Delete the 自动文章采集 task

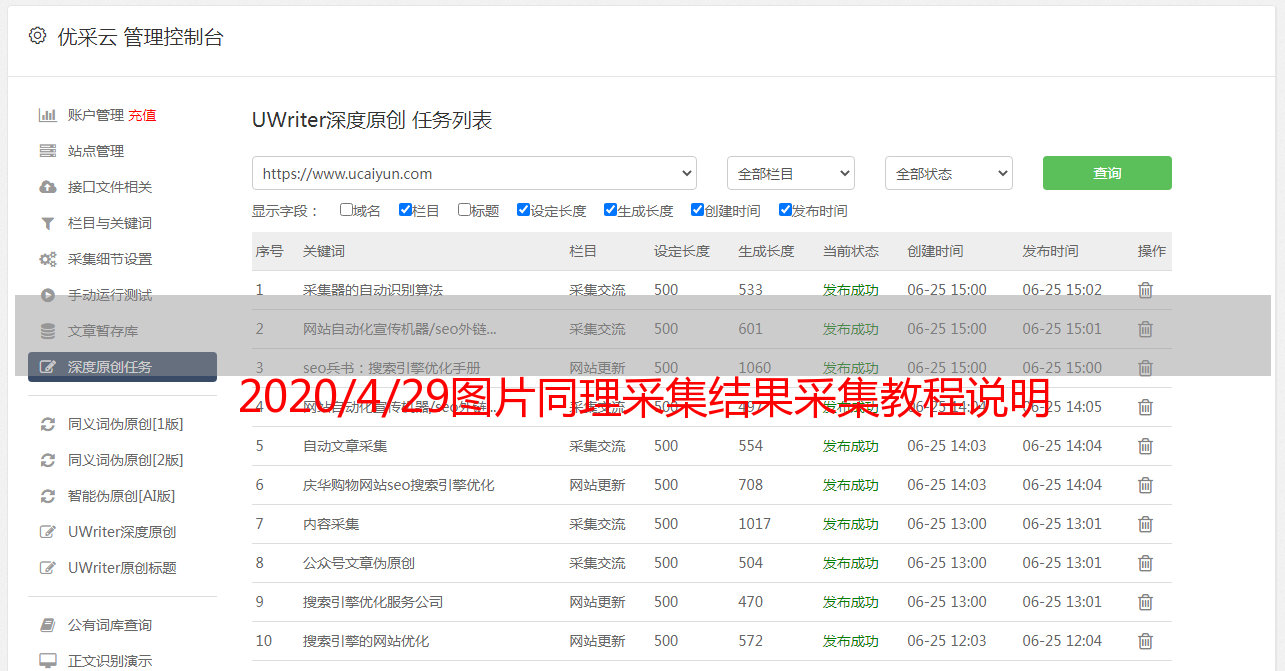1145,446
